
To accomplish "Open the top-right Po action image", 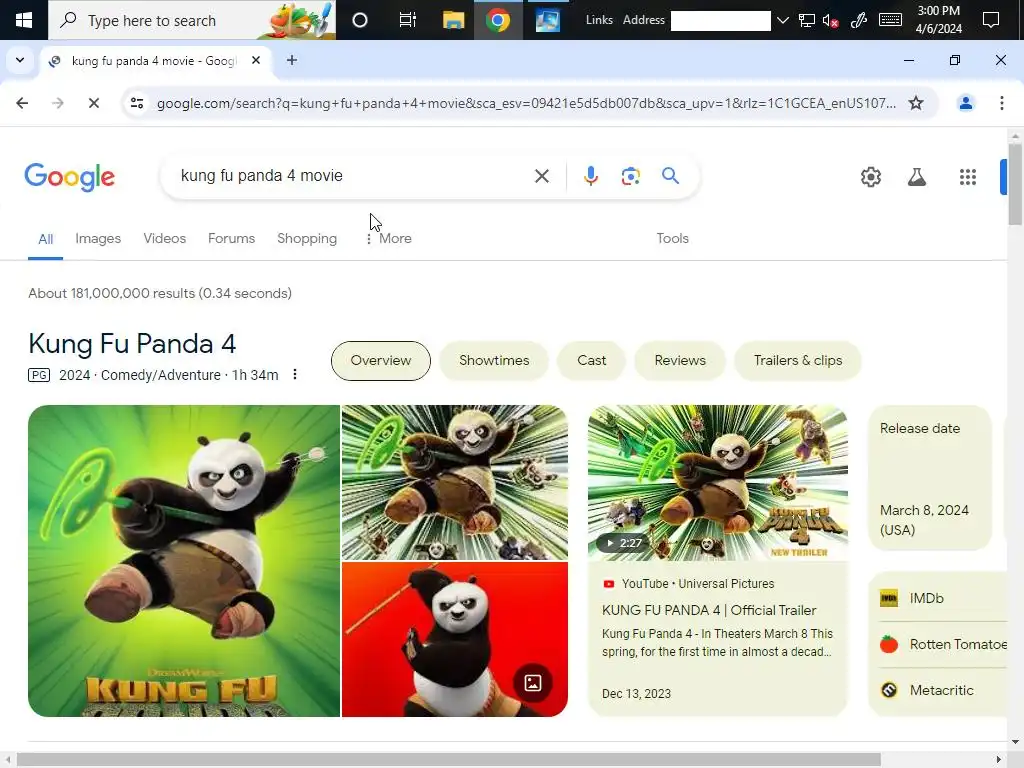I will pyautogui.click(x=455, y=482).
